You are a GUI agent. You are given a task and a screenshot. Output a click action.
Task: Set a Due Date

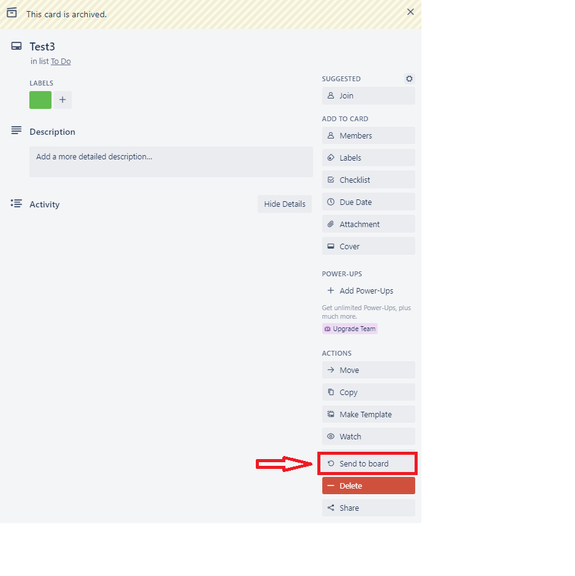(368, 202)
